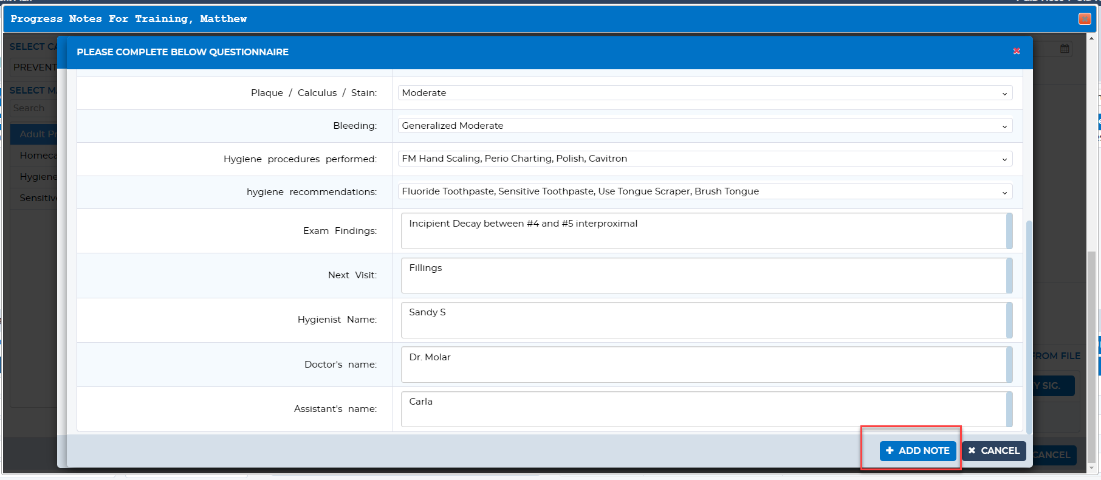
Task: Open Hygiene procedures performed dropdown
Action: [705, 159]
